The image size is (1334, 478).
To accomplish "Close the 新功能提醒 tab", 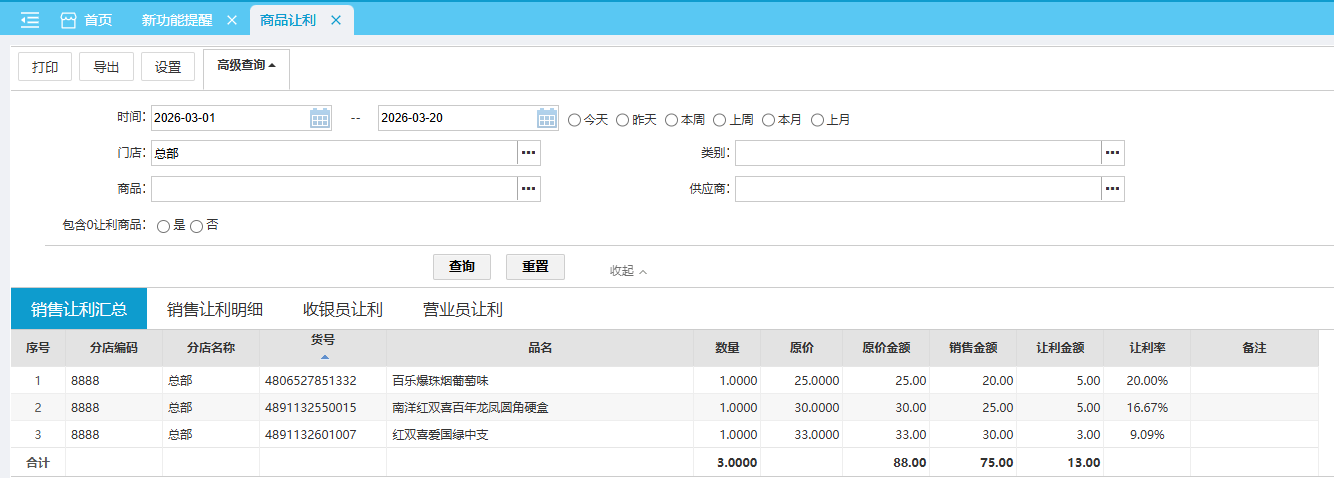I will (x=232, y=20).
